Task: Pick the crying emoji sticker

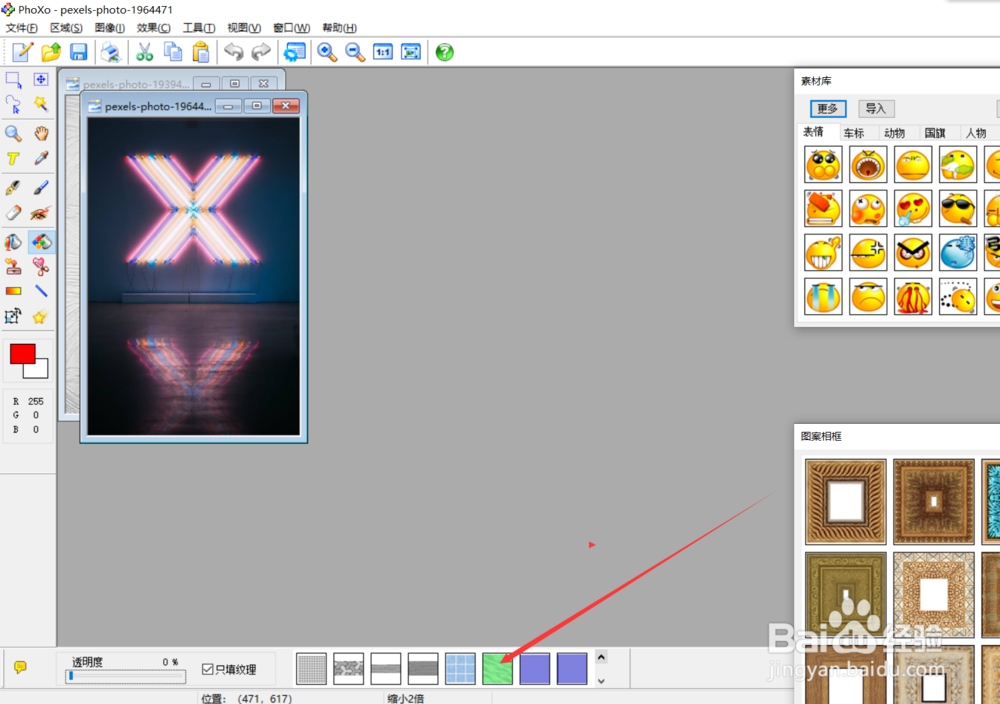Action: coord(823,297)
